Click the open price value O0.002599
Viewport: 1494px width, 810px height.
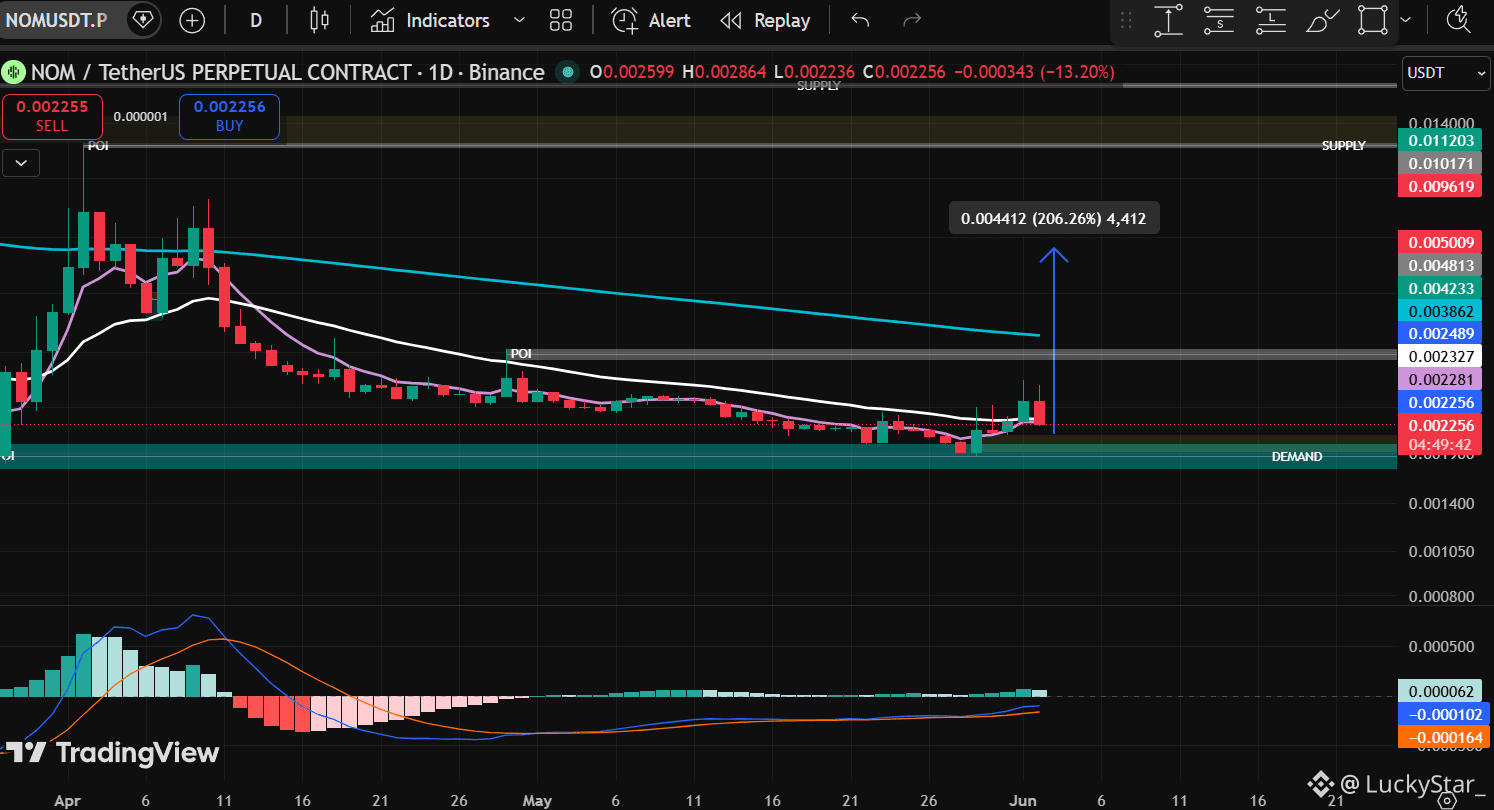tap(631, 72)
